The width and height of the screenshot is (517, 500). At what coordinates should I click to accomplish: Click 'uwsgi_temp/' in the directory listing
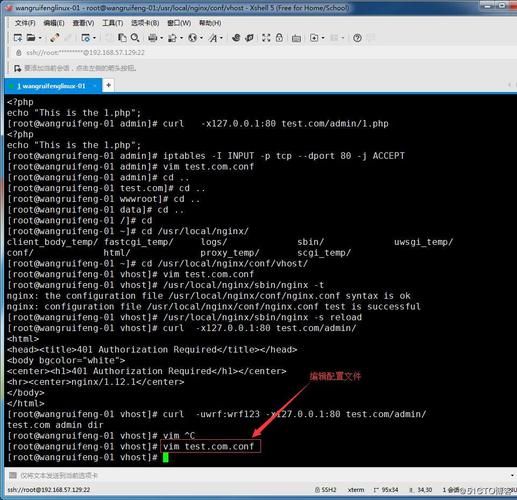[x=423, y=242]
